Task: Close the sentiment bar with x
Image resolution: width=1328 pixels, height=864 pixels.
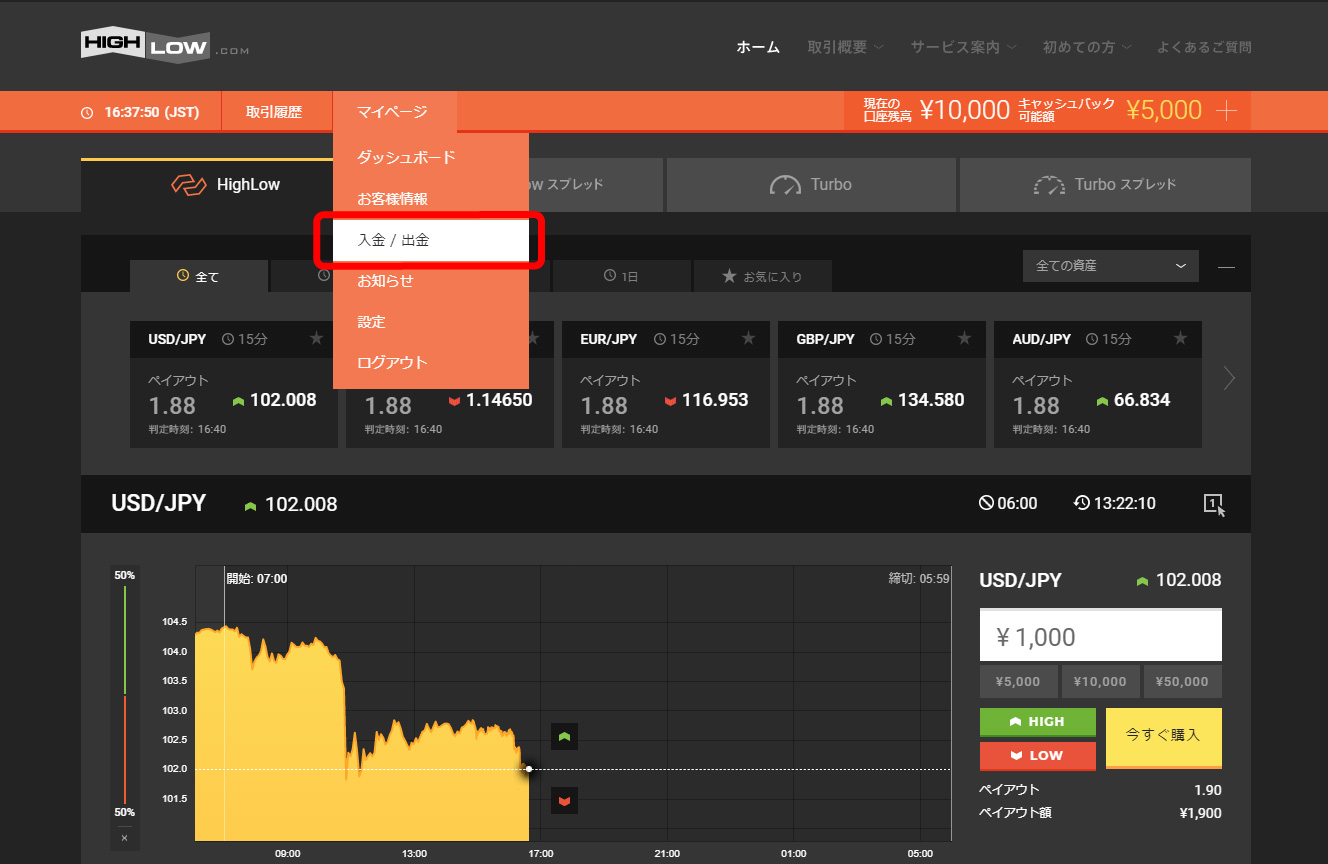Action: point(124,838)
